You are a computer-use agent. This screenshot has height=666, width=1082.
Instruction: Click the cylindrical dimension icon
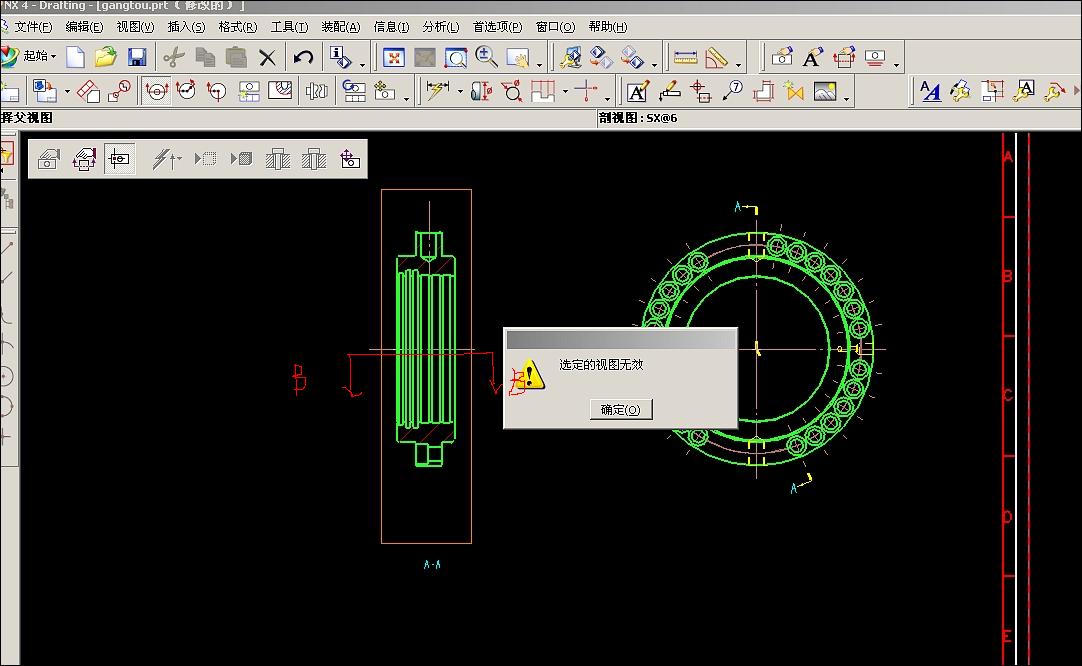click(x=481, y=91)
